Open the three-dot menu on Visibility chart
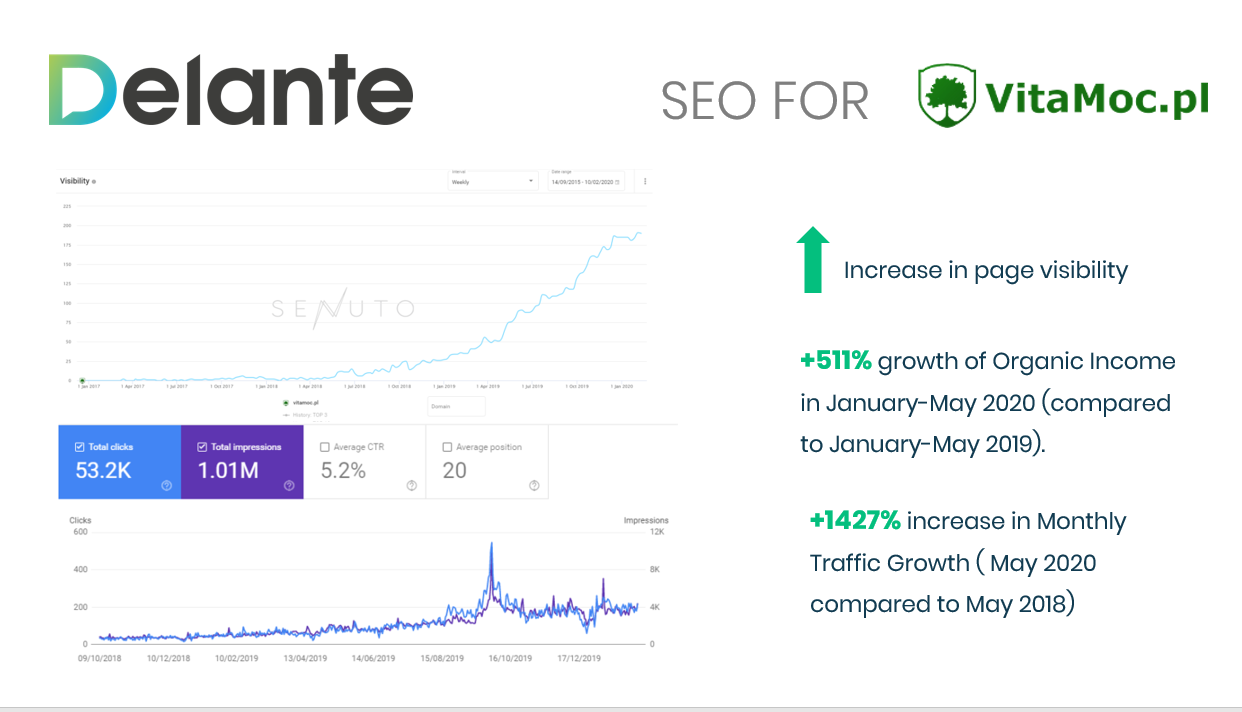Viewport: 1242px width, 712px height. 645,181
